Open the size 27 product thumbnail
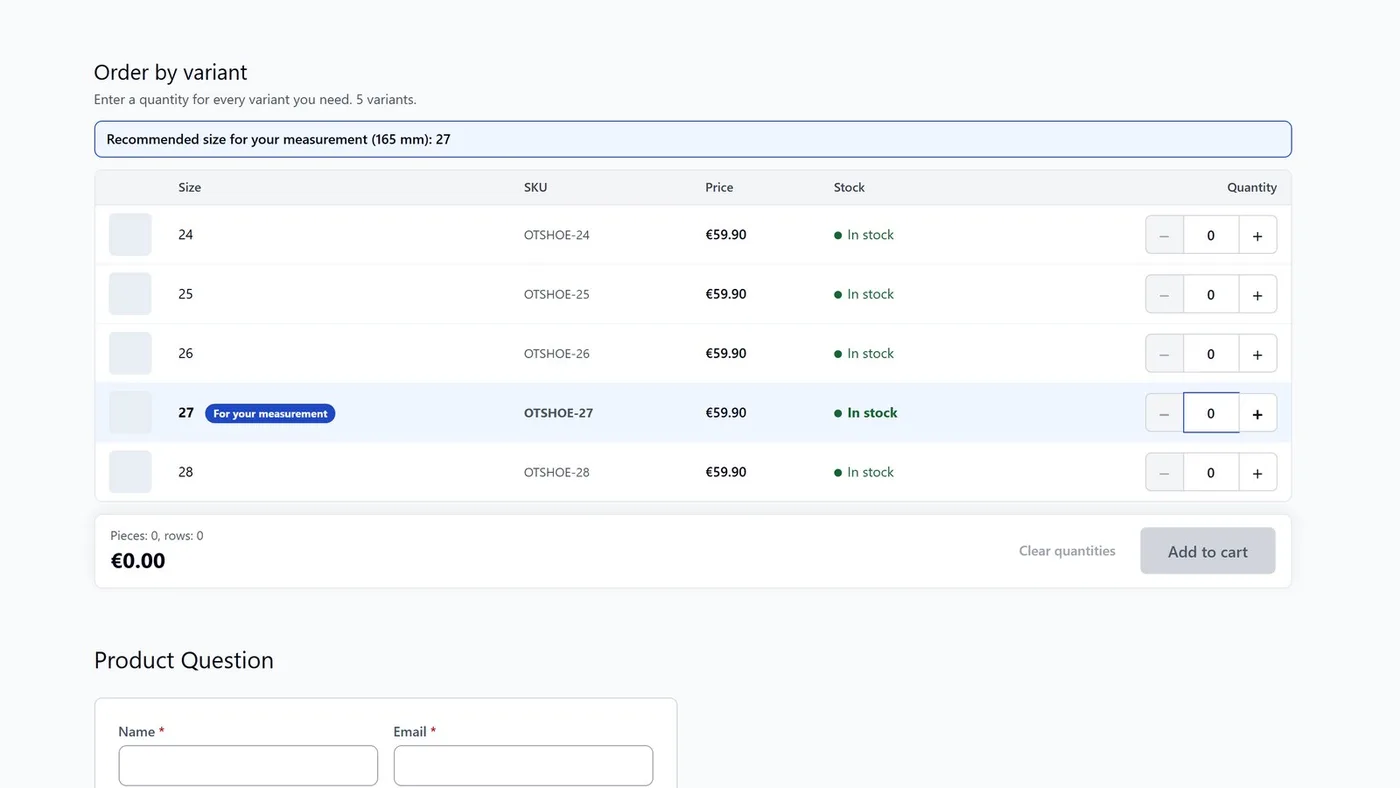 click(x=130, y=412)
